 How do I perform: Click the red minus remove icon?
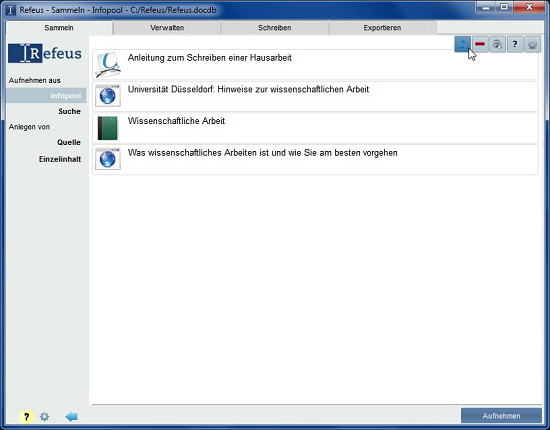[x=480, y=45]
